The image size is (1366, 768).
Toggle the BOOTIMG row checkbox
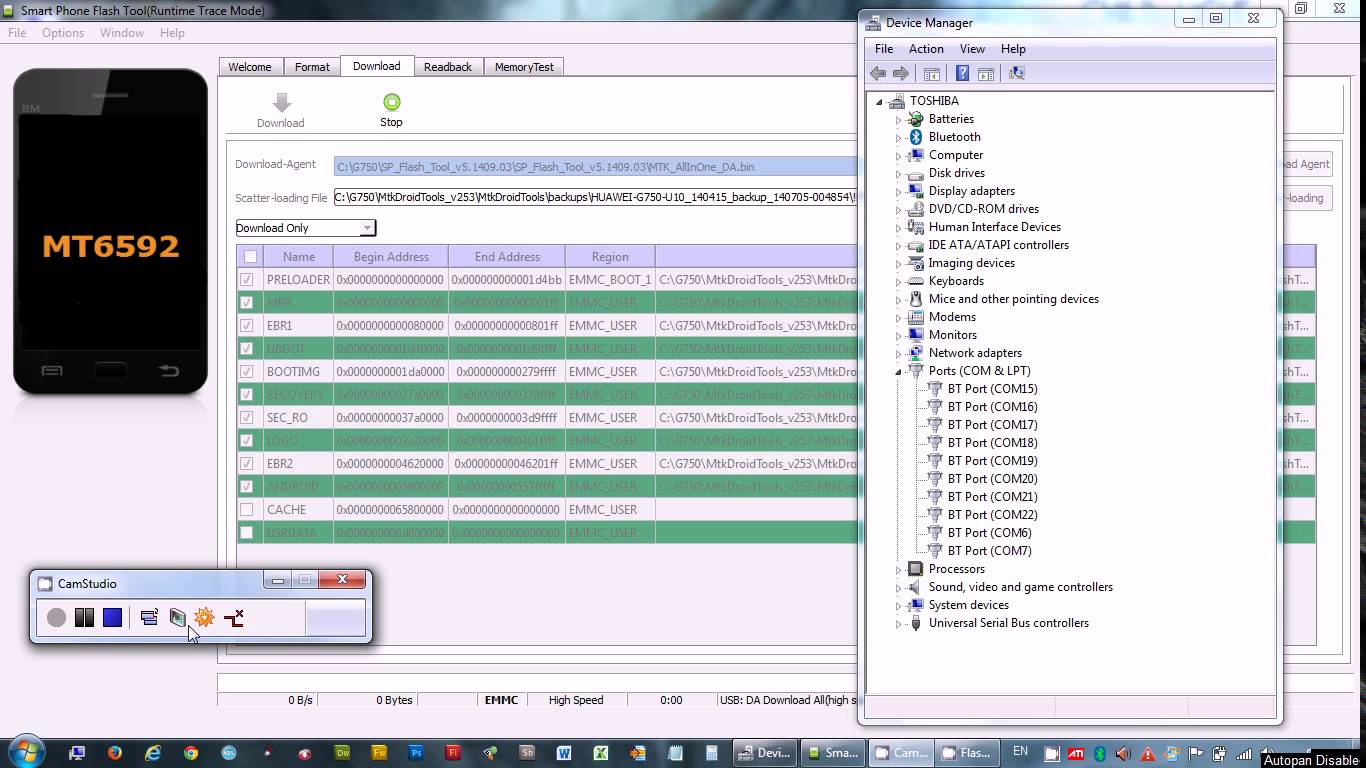(247, 372)
